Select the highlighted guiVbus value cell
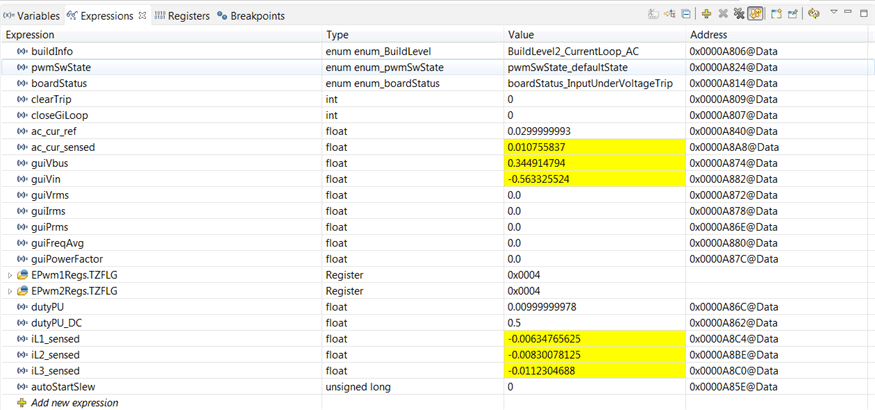875x410 pixels. (x=551, y=163)
